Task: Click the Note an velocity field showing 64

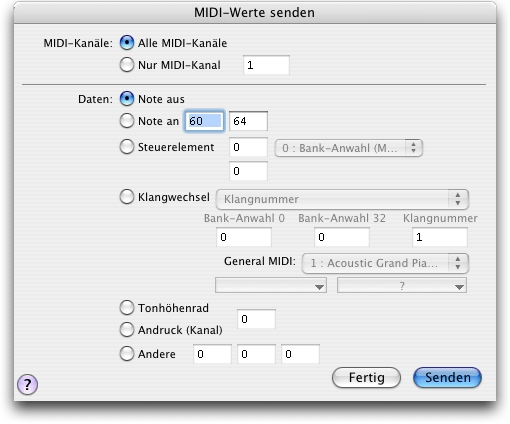Action: click(x=248, y=121)
